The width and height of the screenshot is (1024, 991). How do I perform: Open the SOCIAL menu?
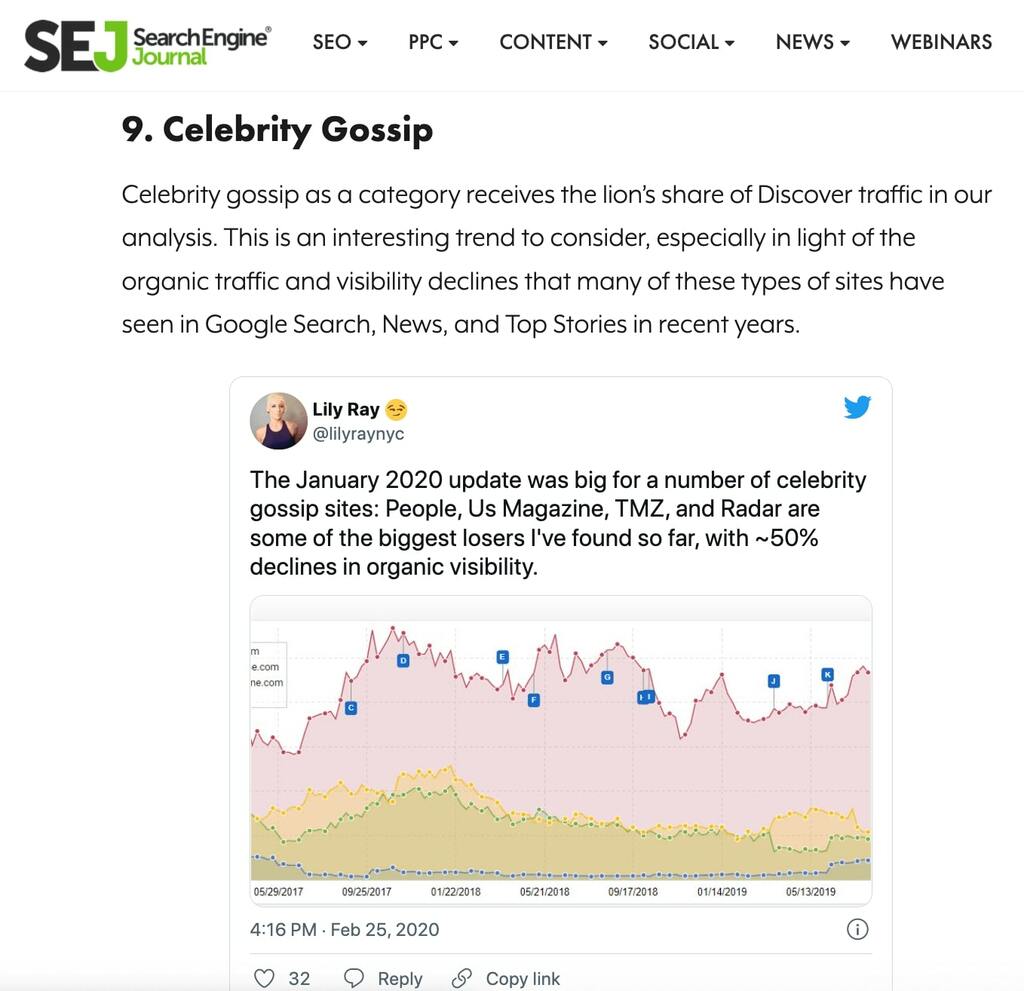coord(691,42)
